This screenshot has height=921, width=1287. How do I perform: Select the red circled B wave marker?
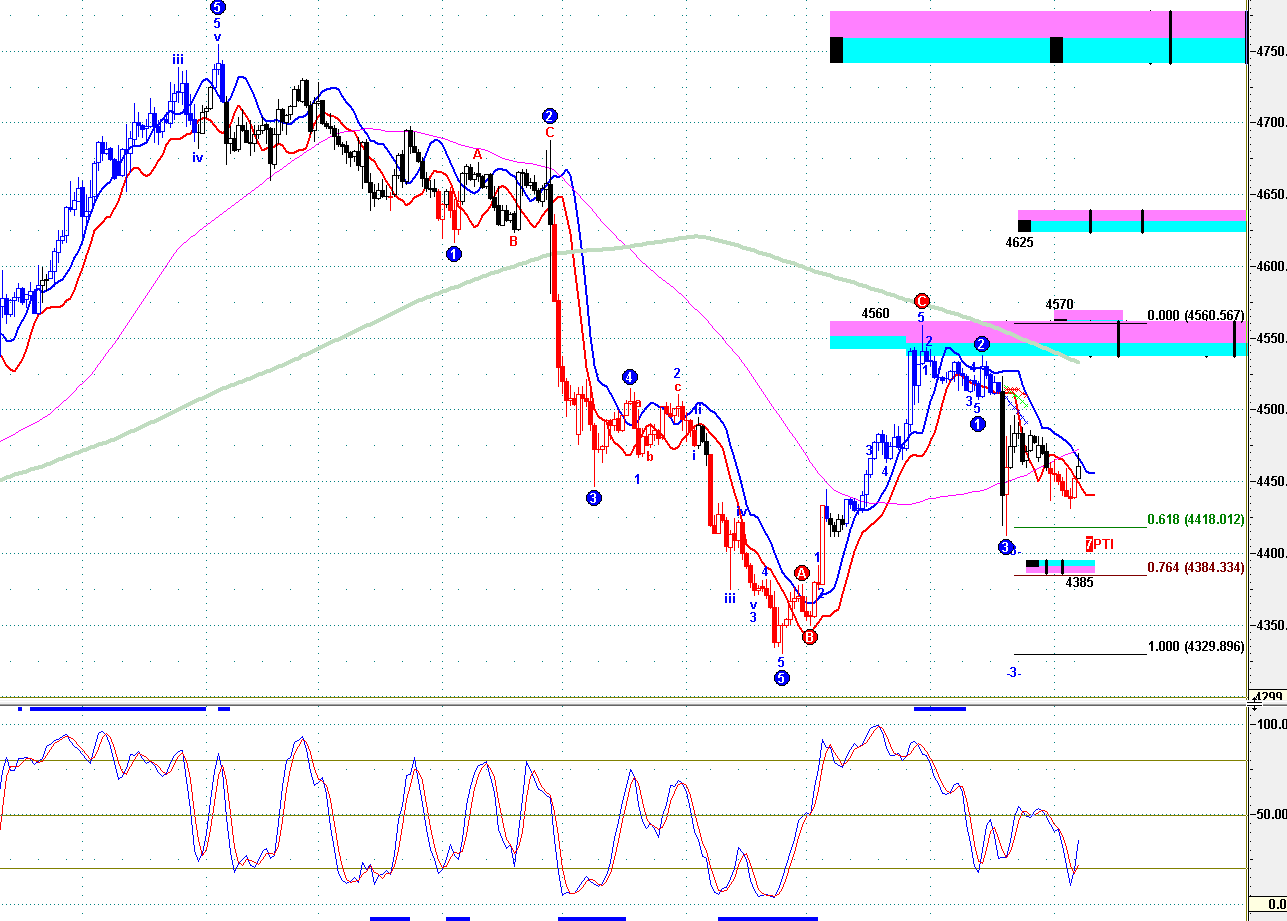tap(810, 637)
